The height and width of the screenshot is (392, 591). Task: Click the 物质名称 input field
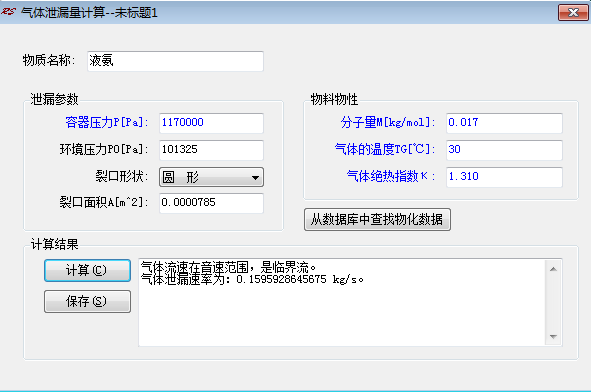pos(175,61)
